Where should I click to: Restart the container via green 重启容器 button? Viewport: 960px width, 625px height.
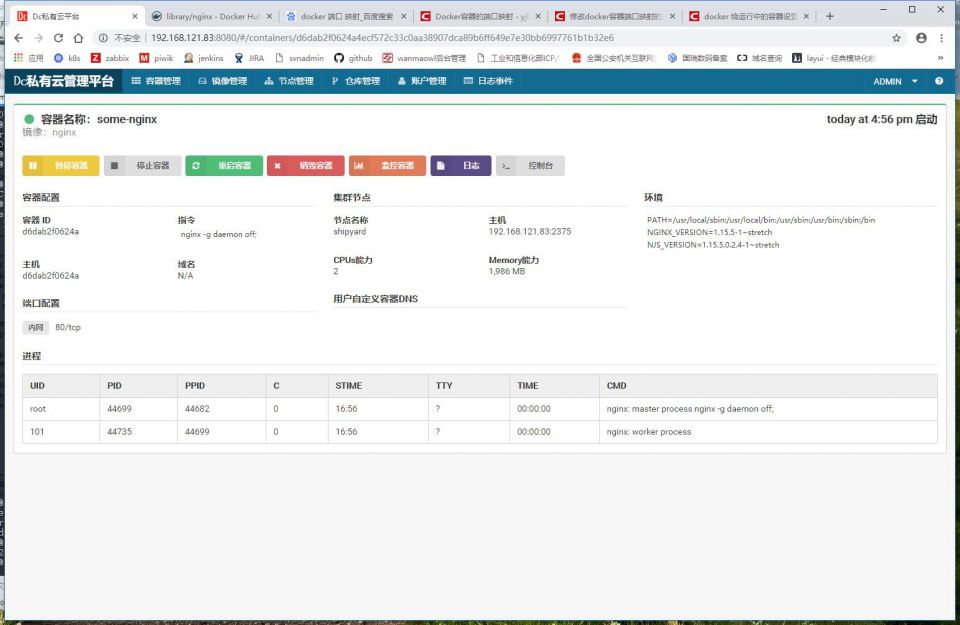pos(224,166)
